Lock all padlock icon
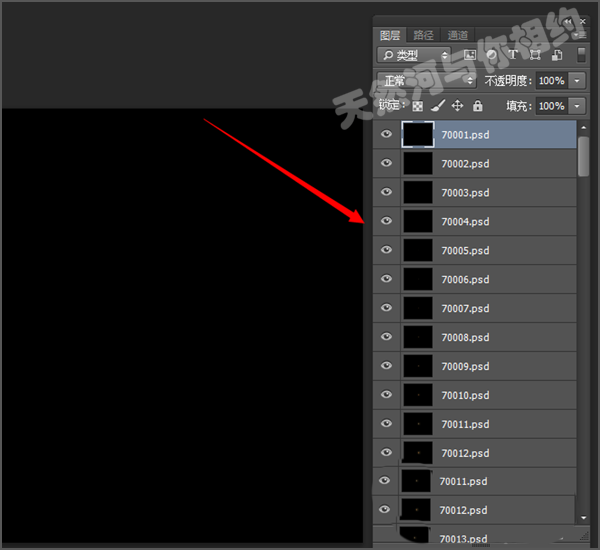600x550 pixels. point(478,105)
